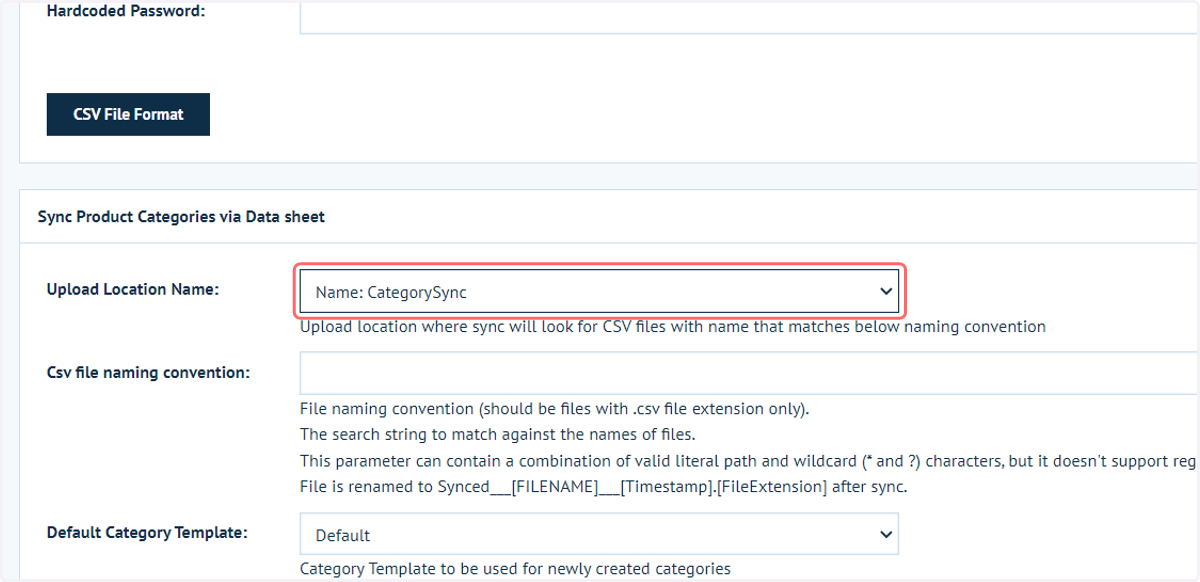This screenshot has height=582, width=1200.
Task: Click the 'Upload Location Name:' label
Action: point(133,289)
